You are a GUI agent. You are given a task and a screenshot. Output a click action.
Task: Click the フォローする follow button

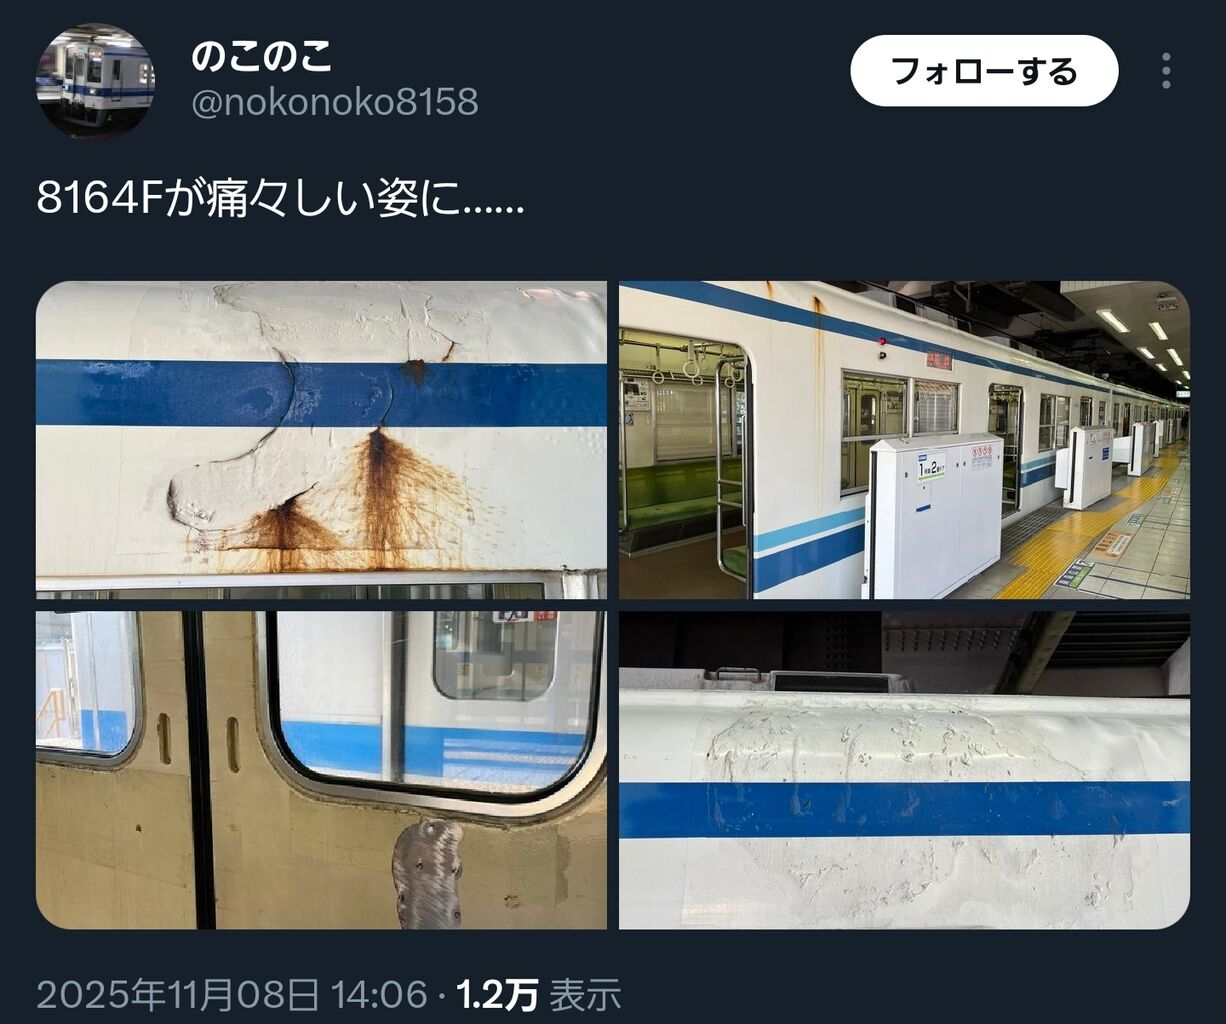pyautogui.click(x=984, y=71)
